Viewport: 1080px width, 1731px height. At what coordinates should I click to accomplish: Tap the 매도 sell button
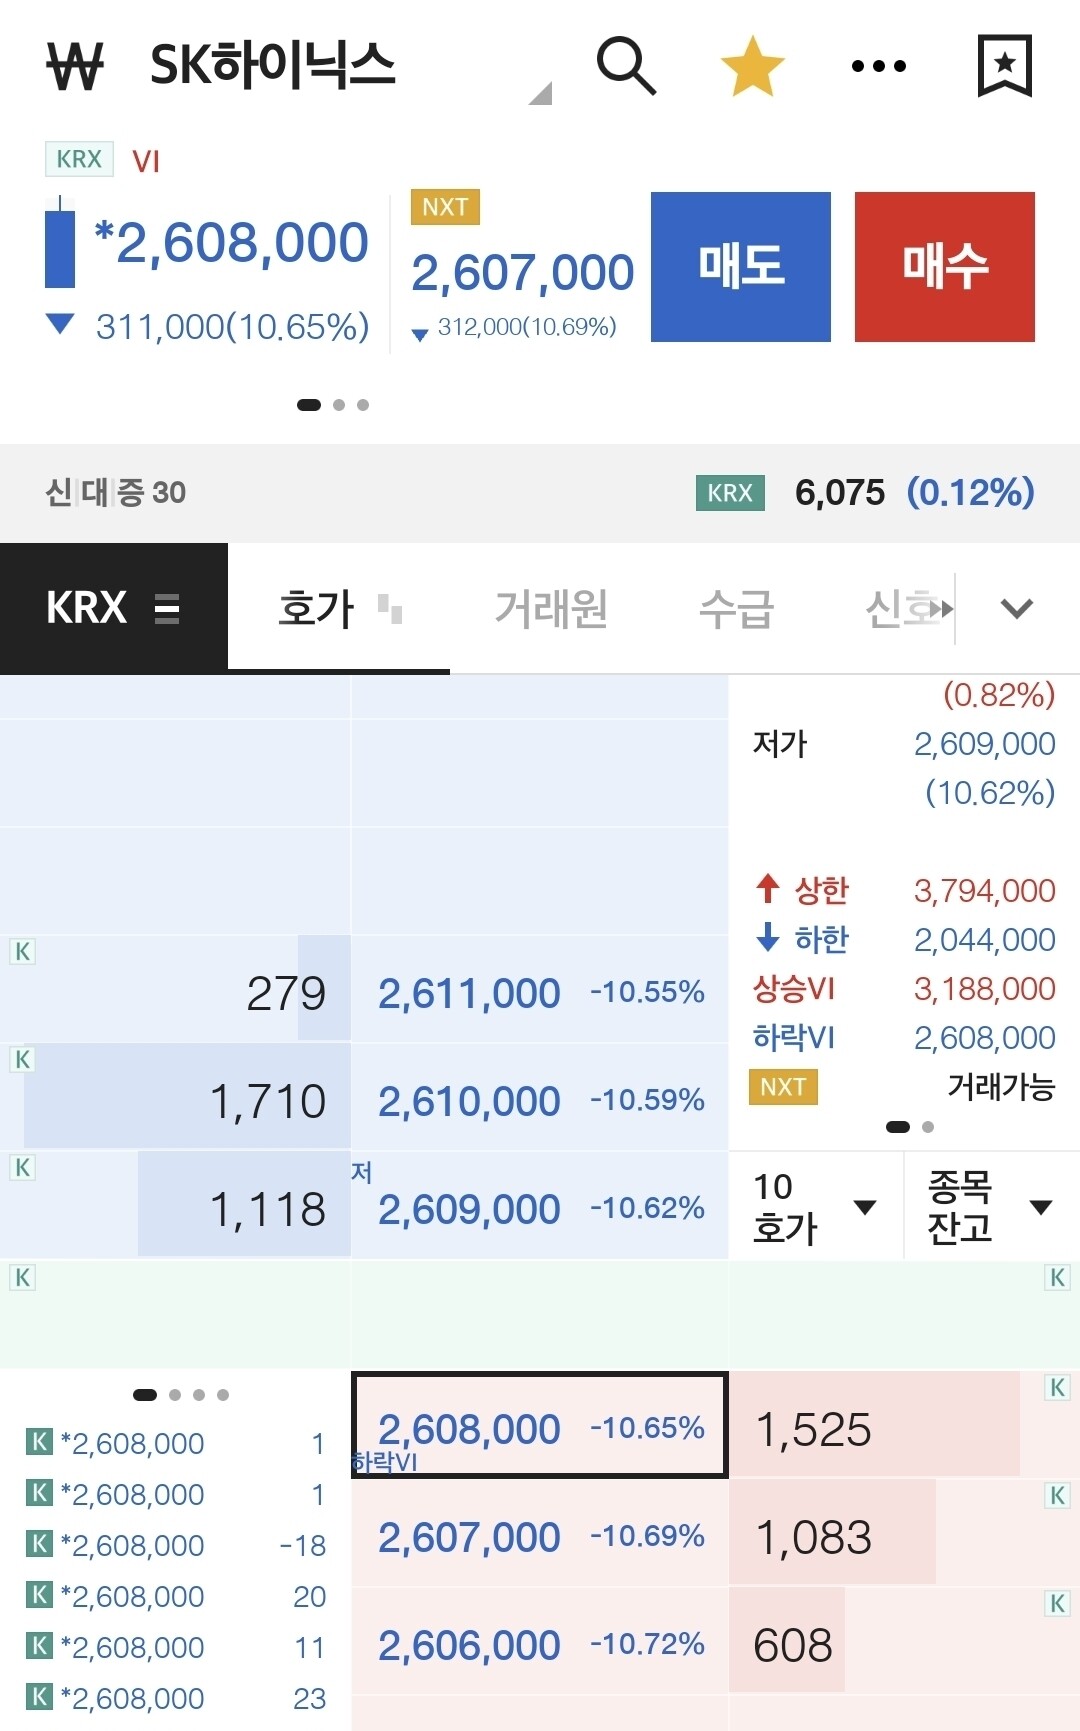point(741,267)
